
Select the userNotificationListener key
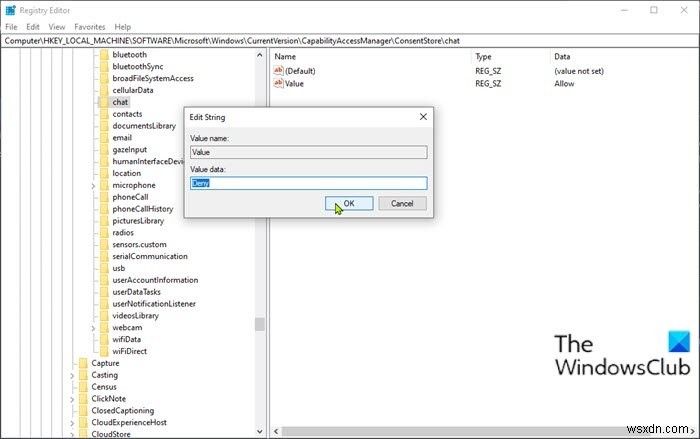154,304
